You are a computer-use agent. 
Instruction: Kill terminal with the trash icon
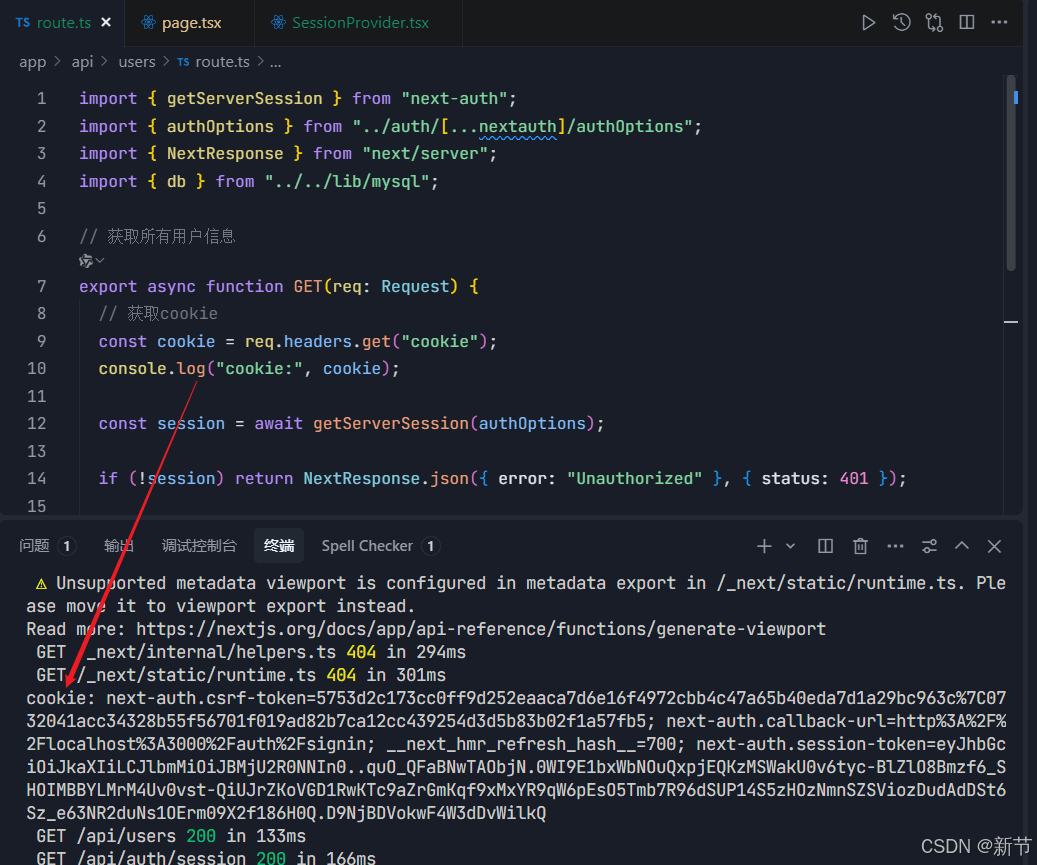[860, 546]
